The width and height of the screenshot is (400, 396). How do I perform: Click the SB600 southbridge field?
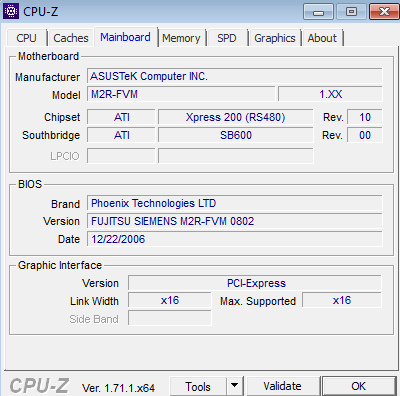point(236,135)
